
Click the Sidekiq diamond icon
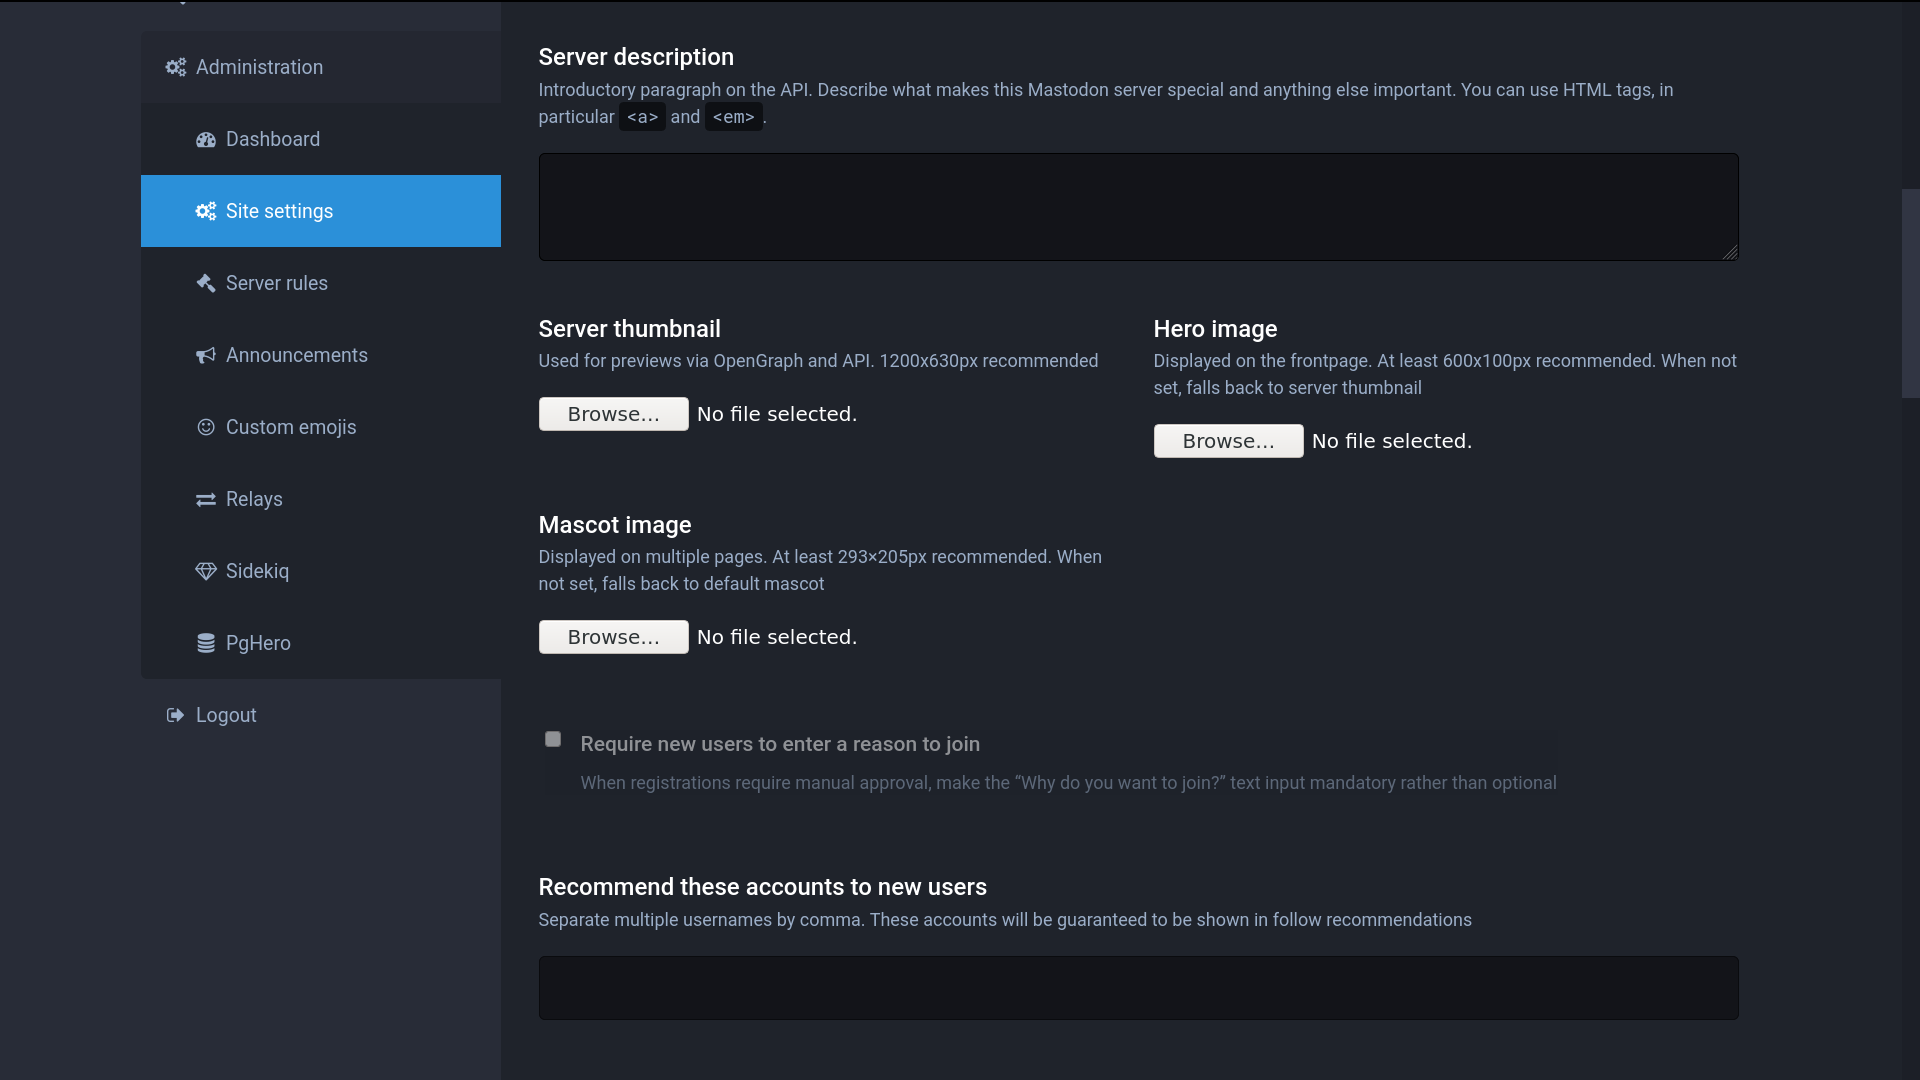[x=206, y=572]
